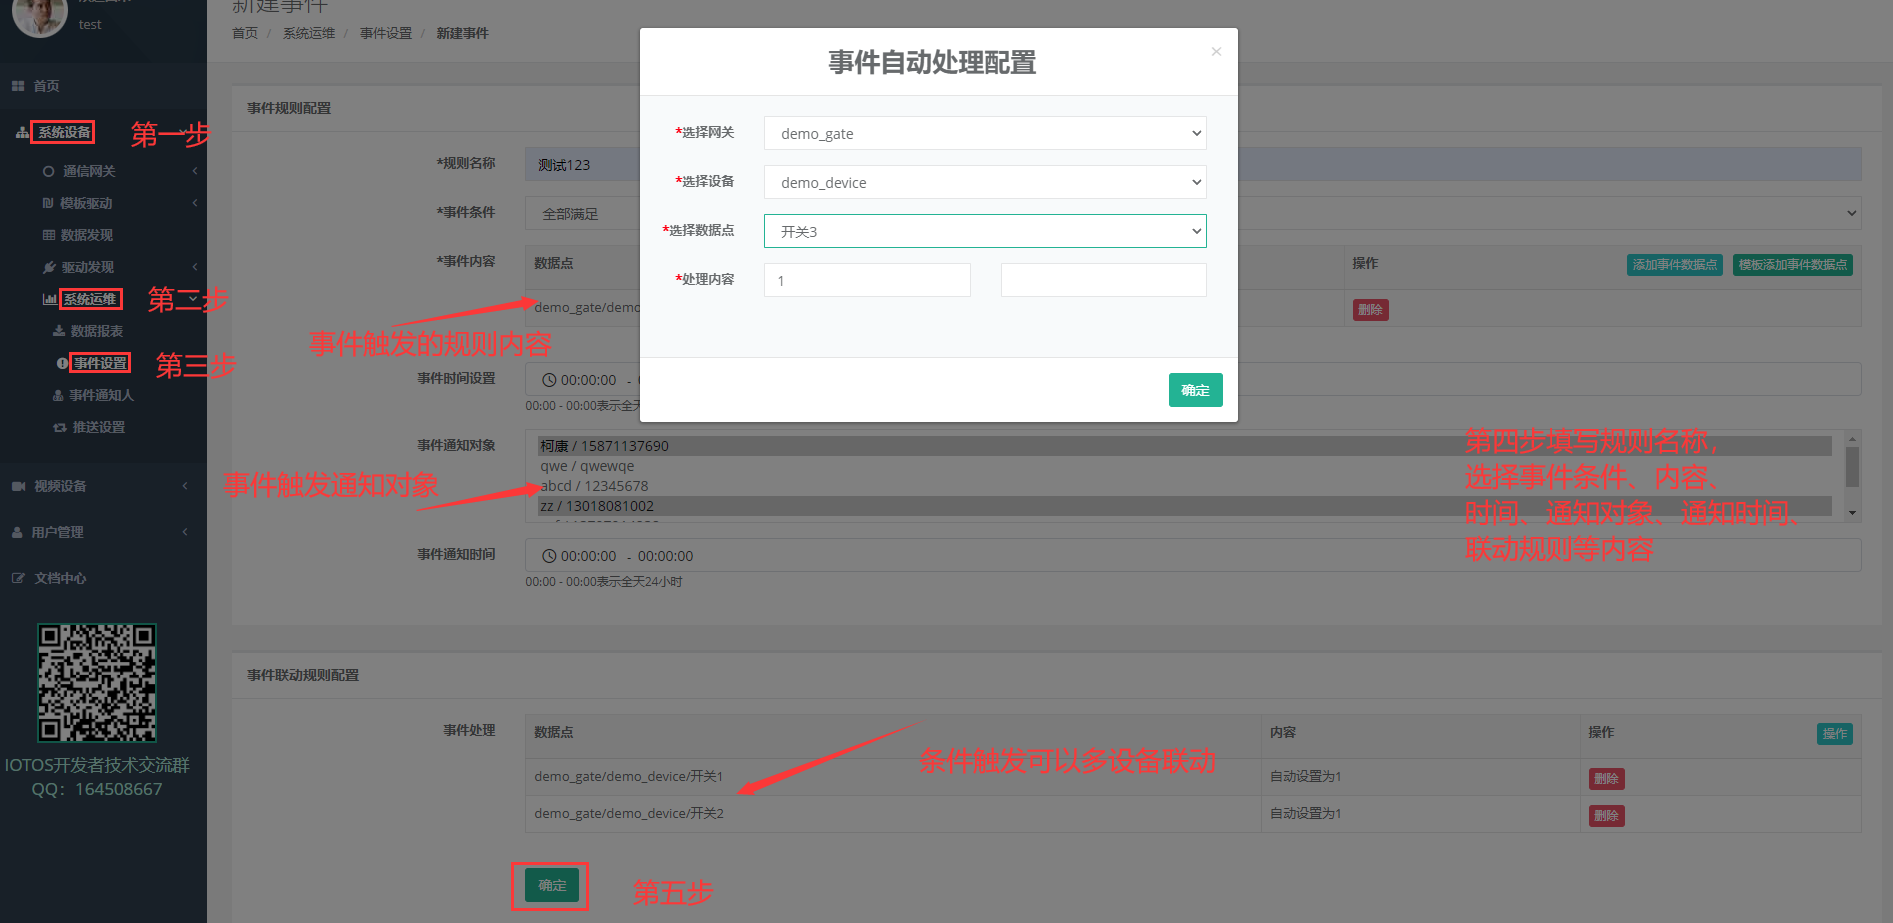1893x923 pixels.
Task: Click the 首页 home icon in the sidebar
Action: click(x=45, y=85)
